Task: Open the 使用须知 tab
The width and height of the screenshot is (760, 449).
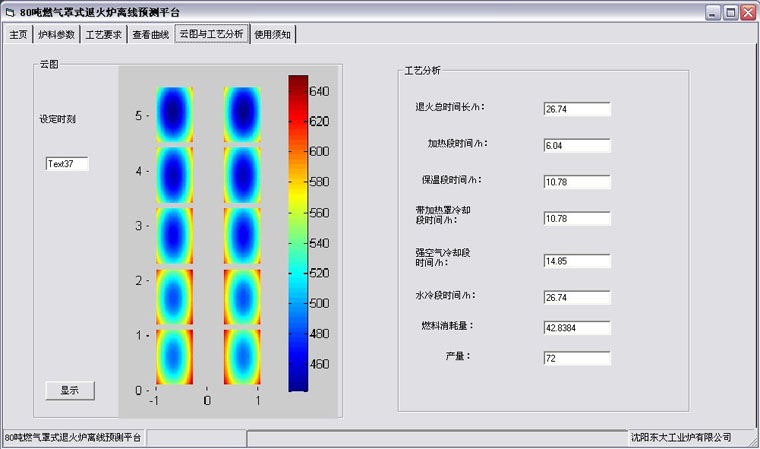Action: tap(273, 34)
